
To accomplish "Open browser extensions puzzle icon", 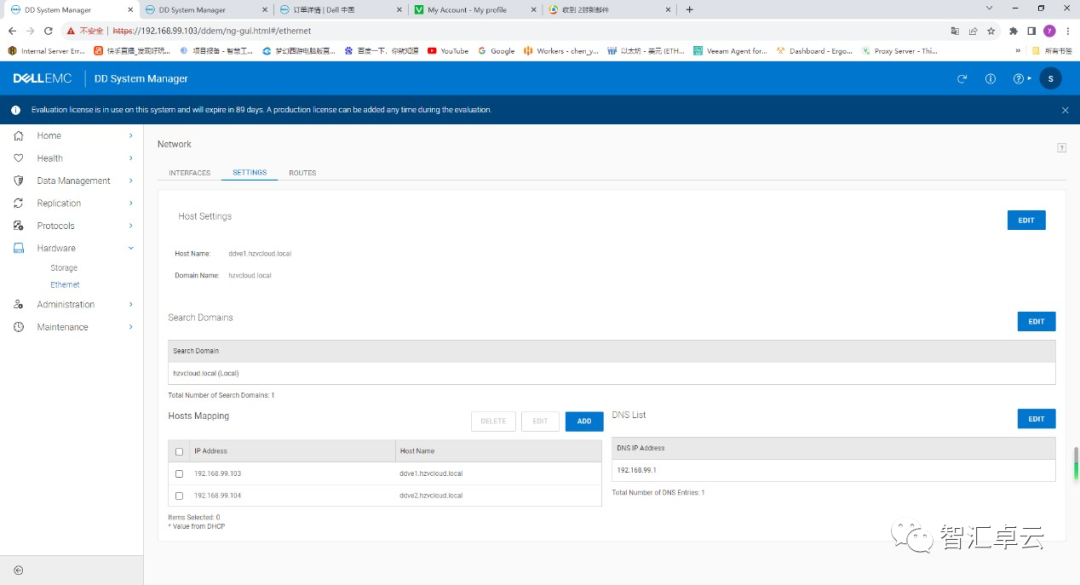I will pyautogui.click(x=1013, y=31).
